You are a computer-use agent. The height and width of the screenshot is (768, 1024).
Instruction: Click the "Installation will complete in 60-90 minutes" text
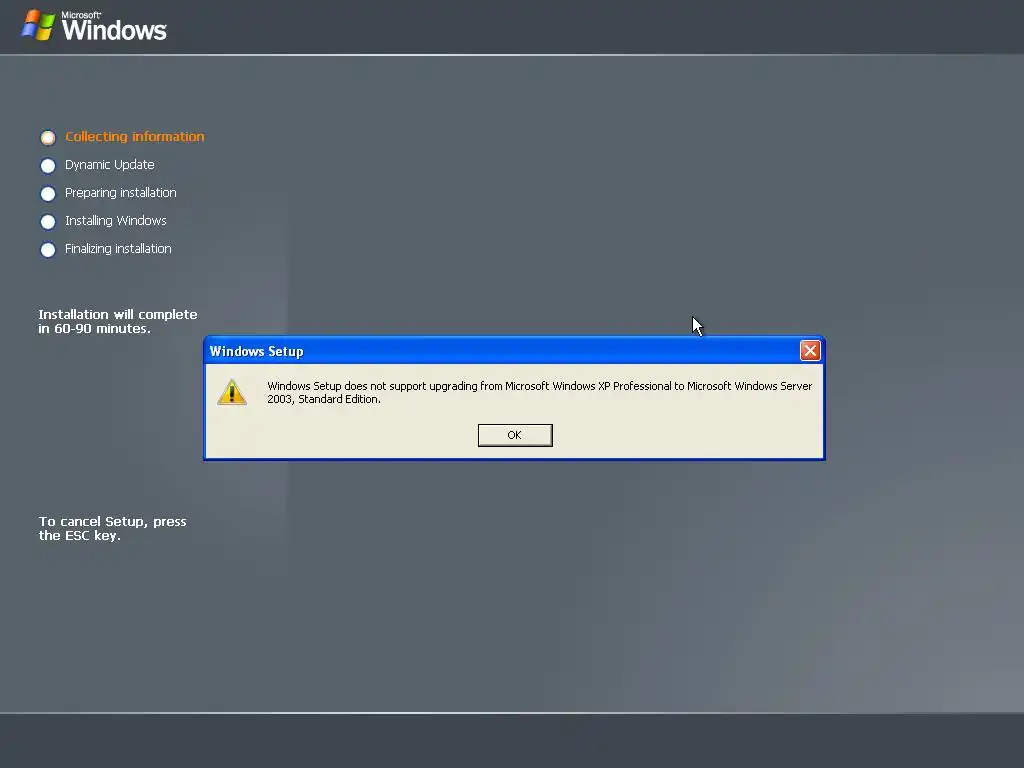[118, 321]
